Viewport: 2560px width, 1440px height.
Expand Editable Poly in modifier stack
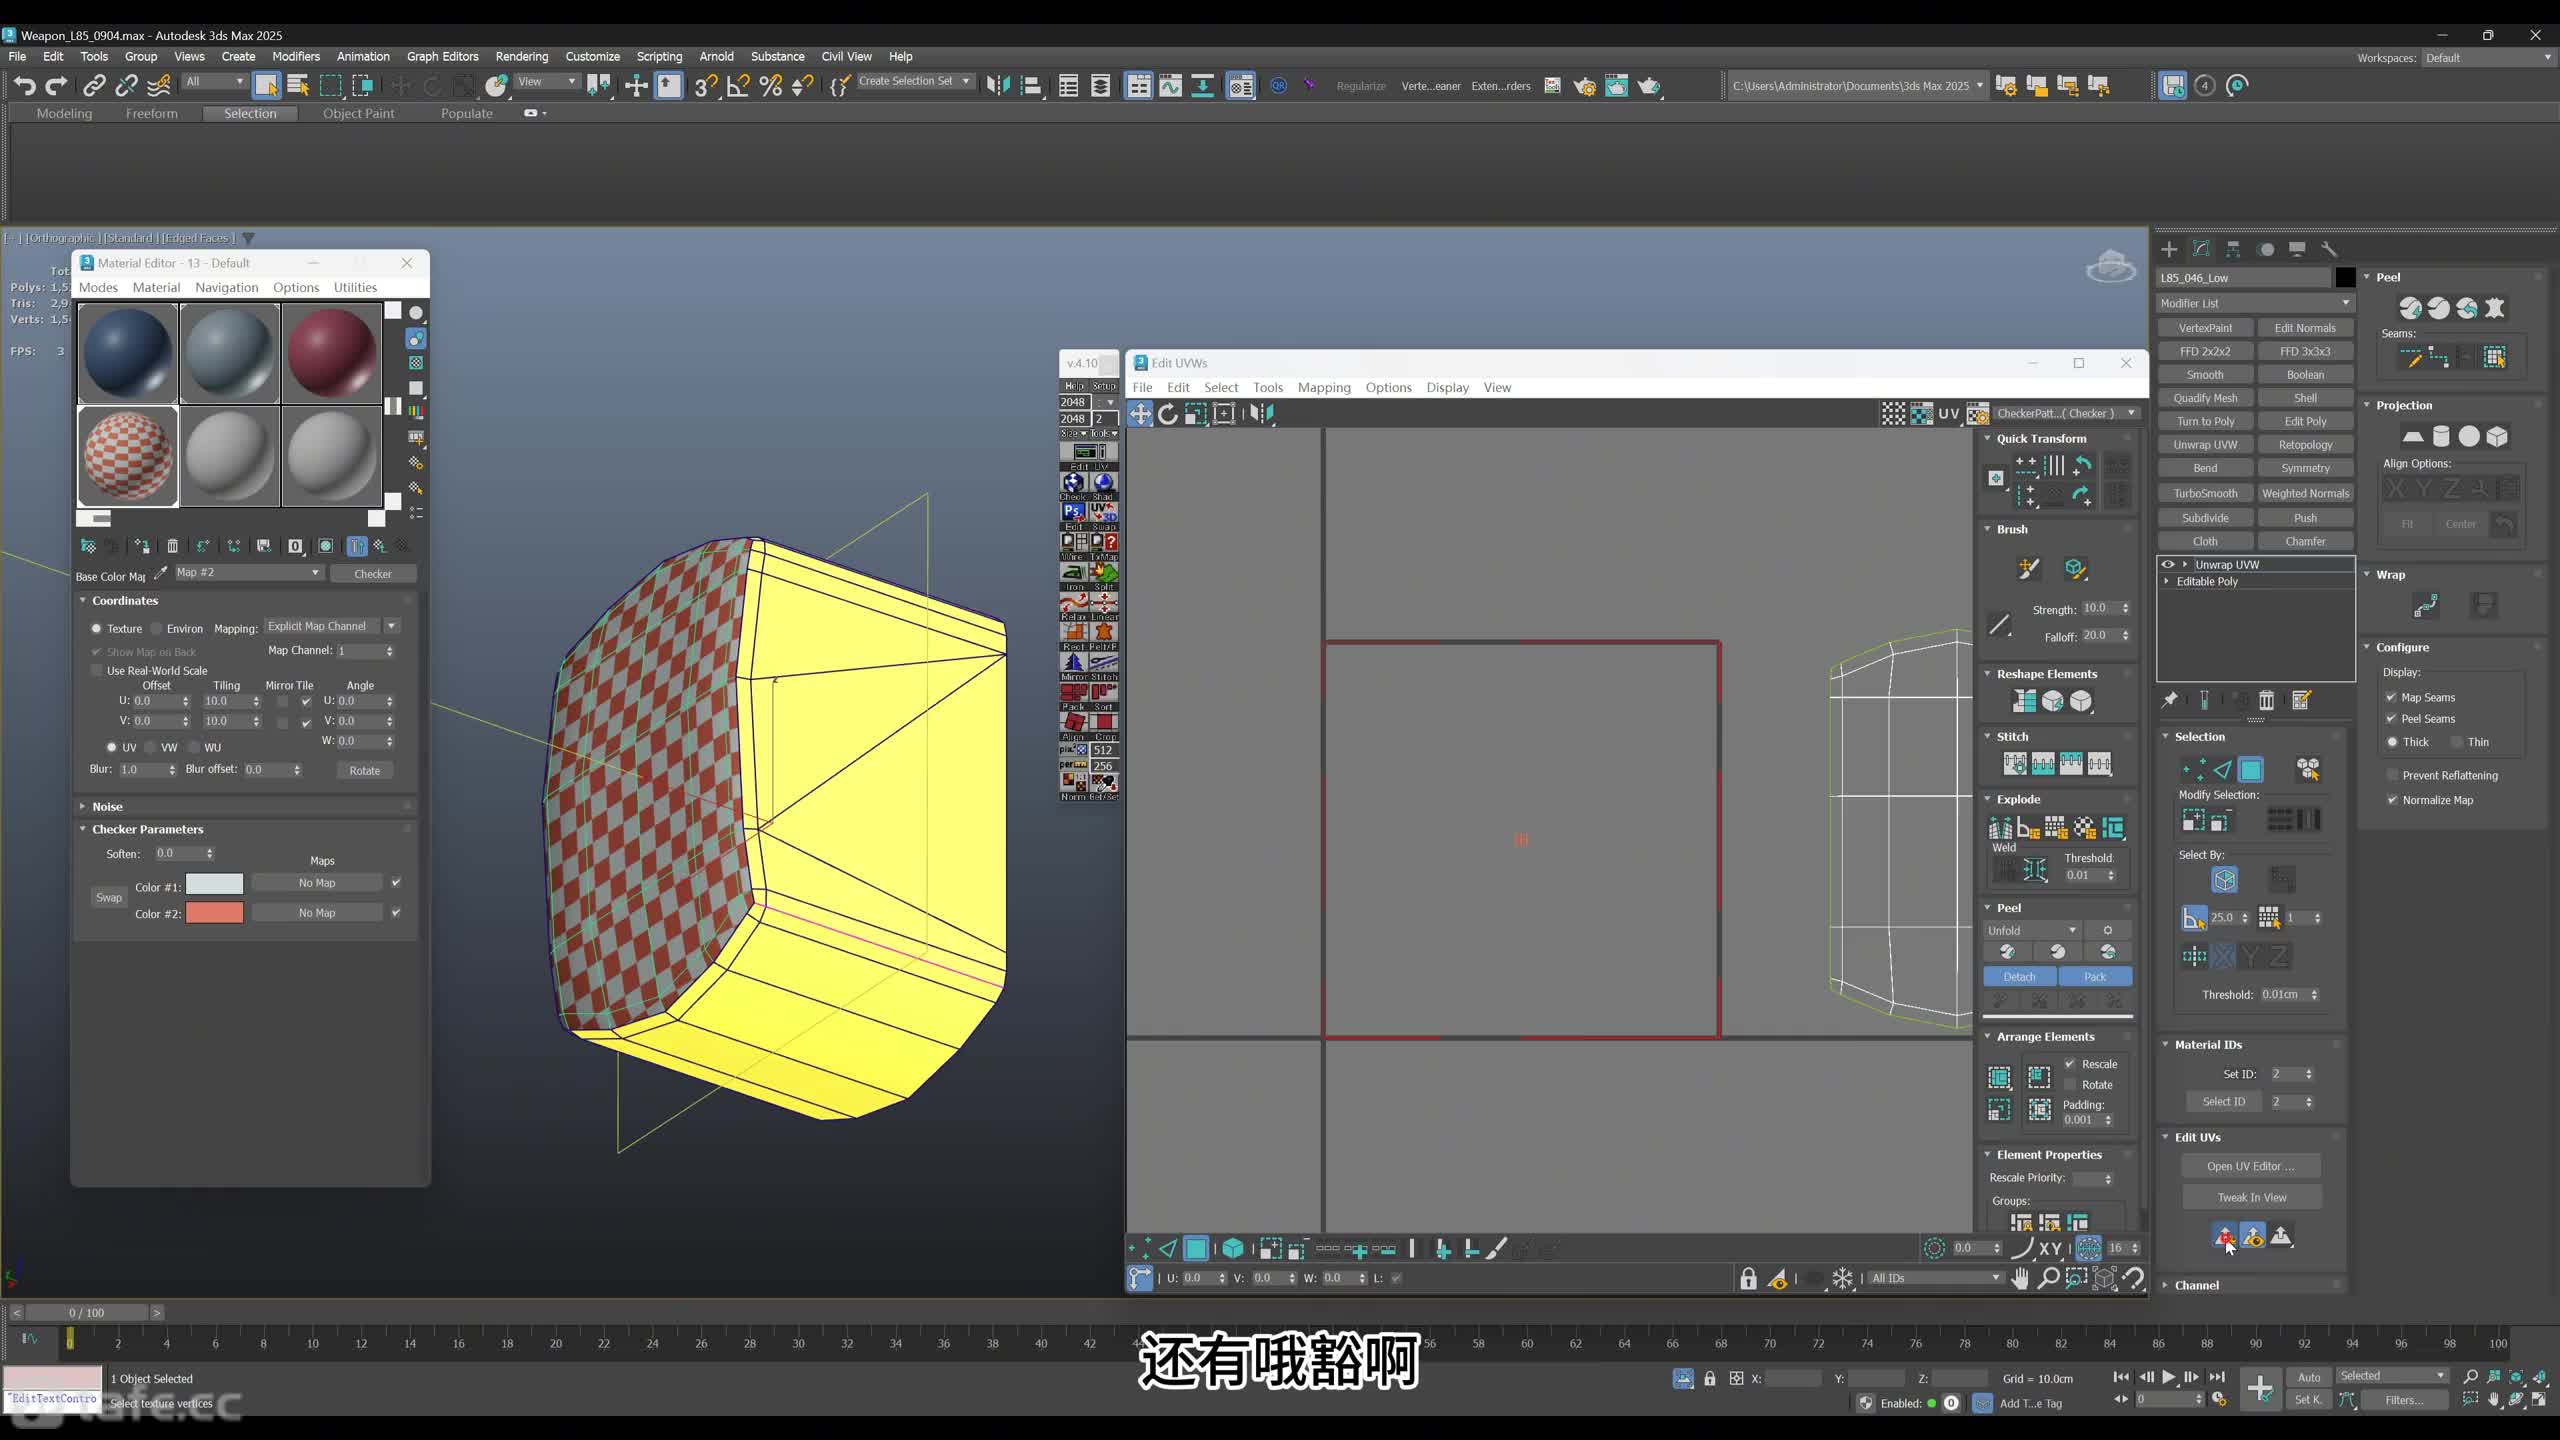[x=2168, y=581]
